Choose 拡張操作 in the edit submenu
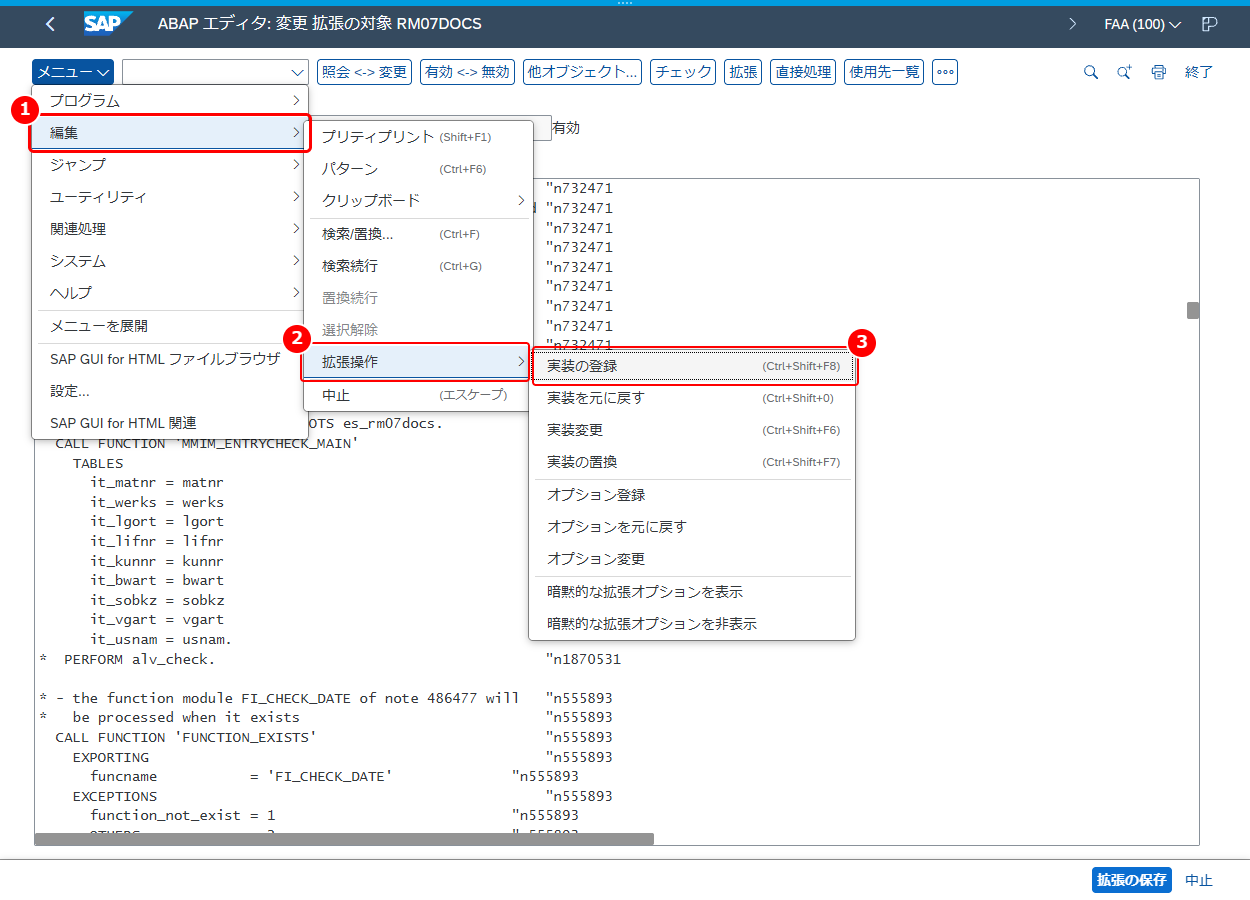Screen dimensions: 1250x900 point(418,362)
